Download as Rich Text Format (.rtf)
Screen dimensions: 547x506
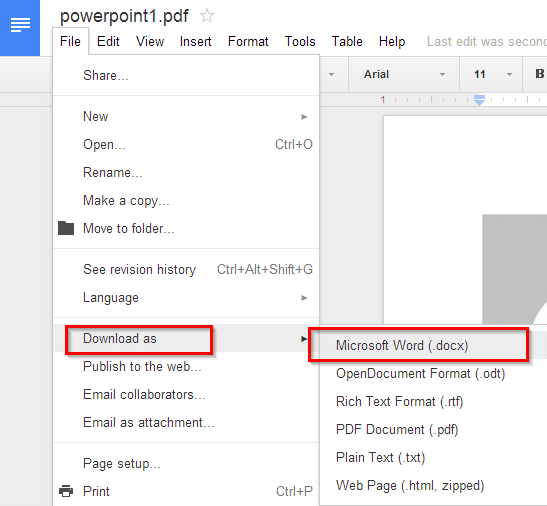pos(433,401)
